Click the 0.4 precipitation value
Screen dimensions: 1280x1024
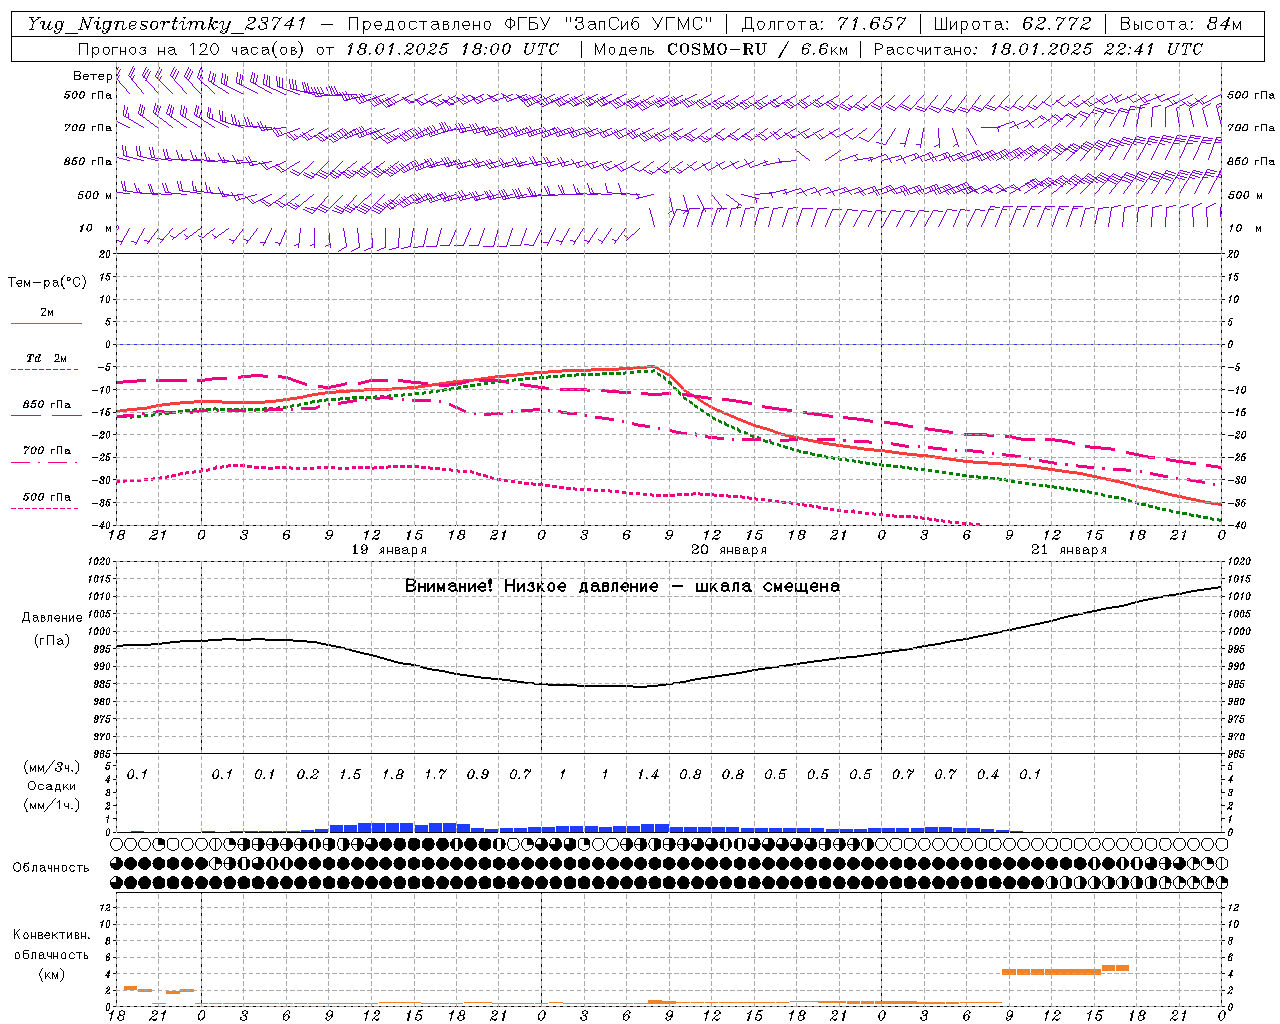pos(988,774)
